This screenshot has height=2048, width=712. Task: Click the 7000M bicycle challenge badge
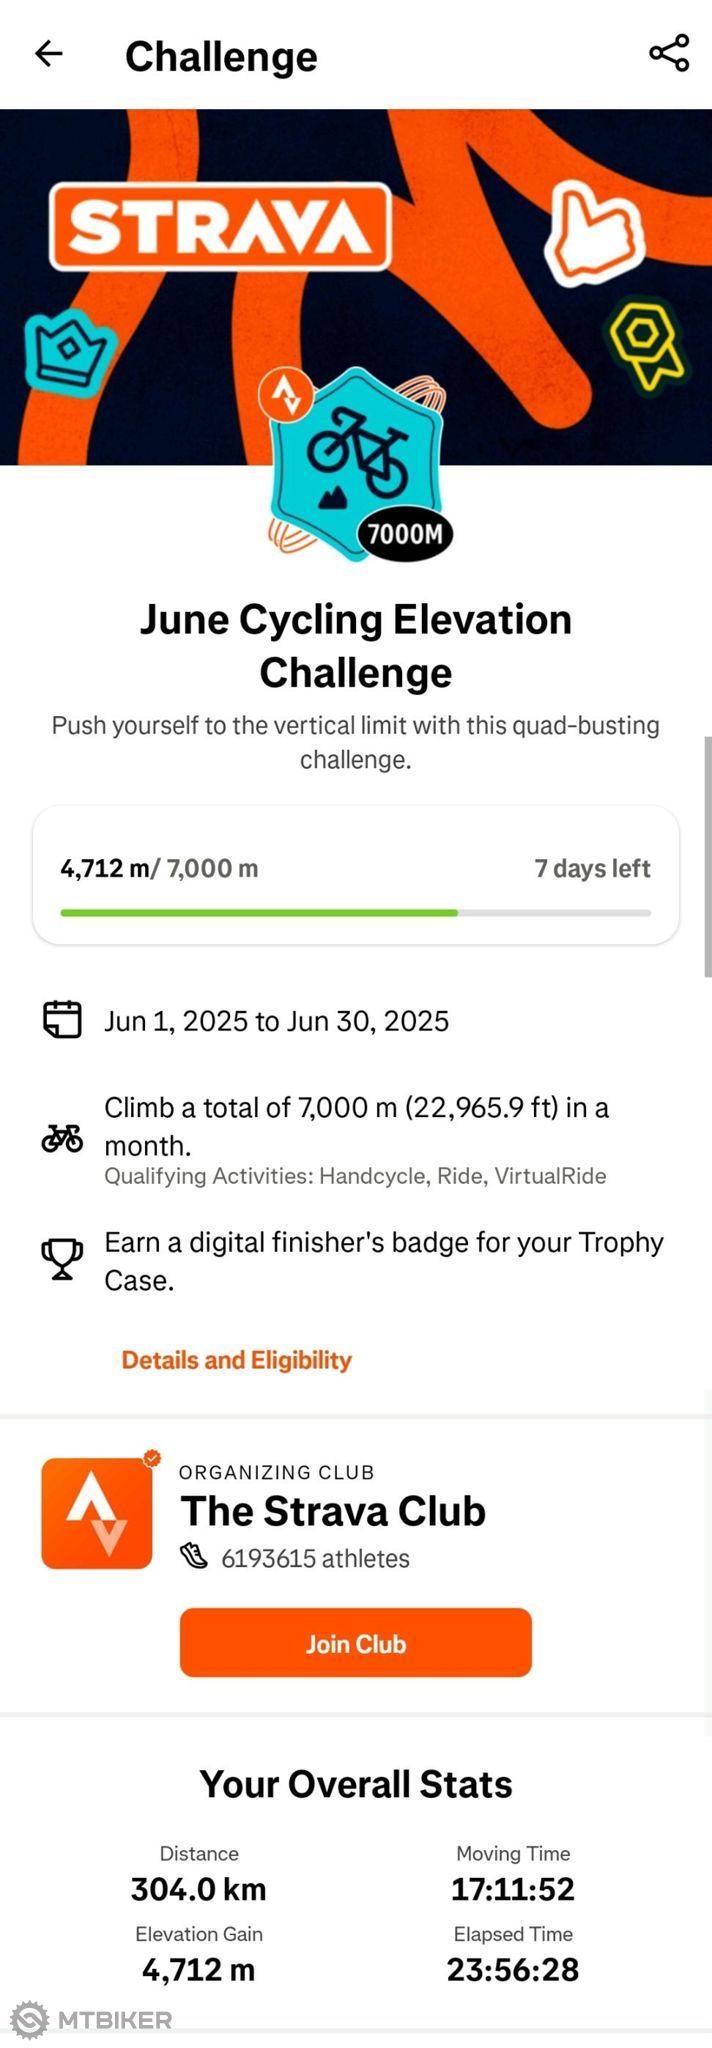(x=359, y=463)
